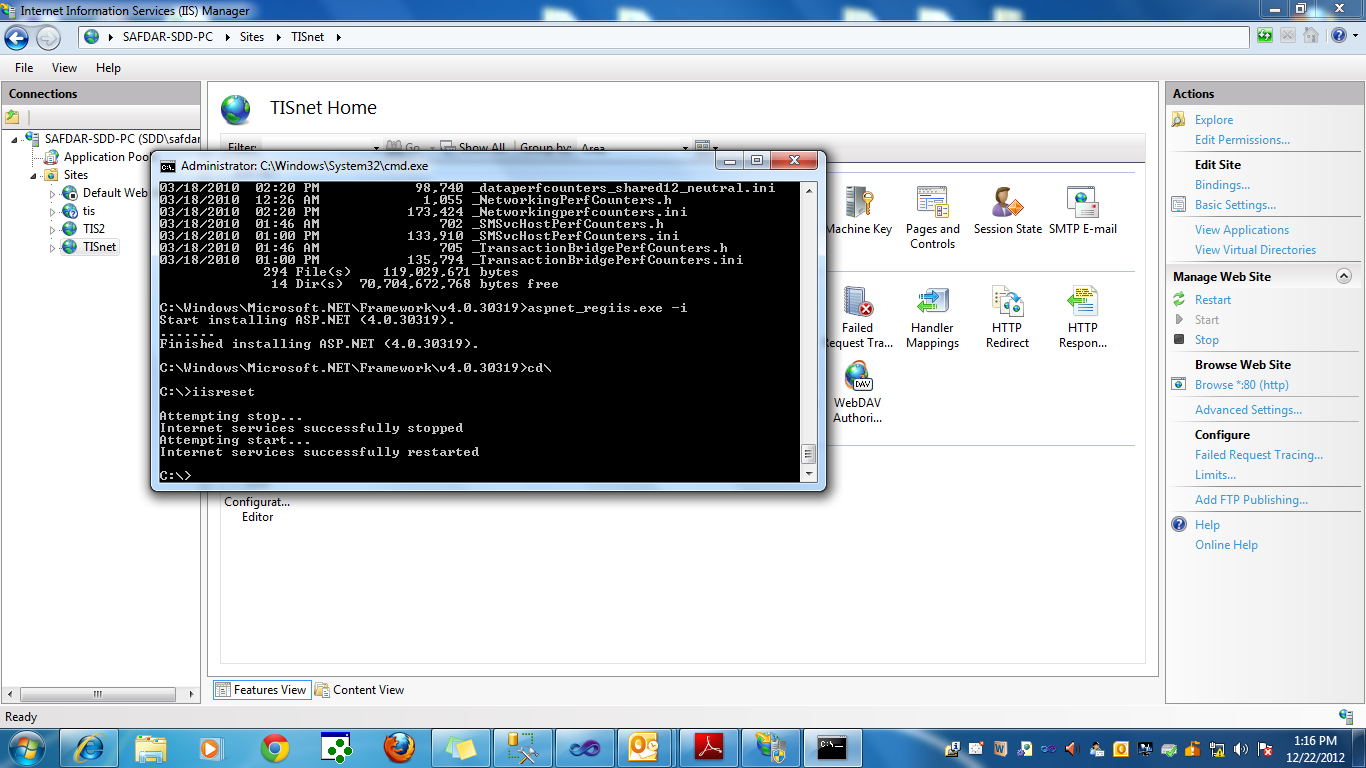1366x768 pixels.
Task: Open the Bindings action link
Action: [1222, 185]
